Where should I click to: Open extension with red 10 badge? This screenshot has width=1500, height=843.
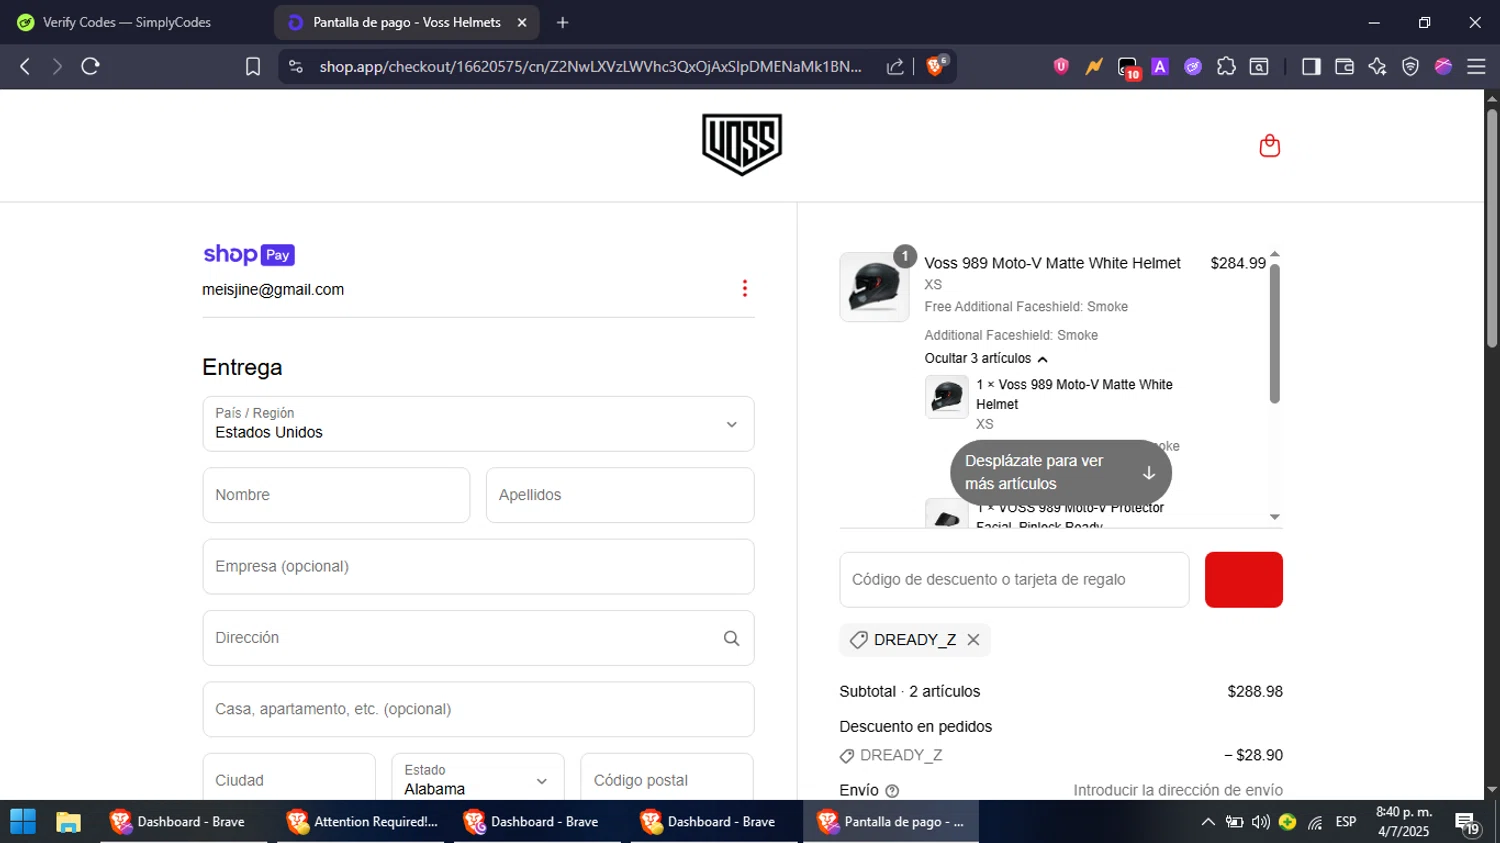tap(1128, 68)
